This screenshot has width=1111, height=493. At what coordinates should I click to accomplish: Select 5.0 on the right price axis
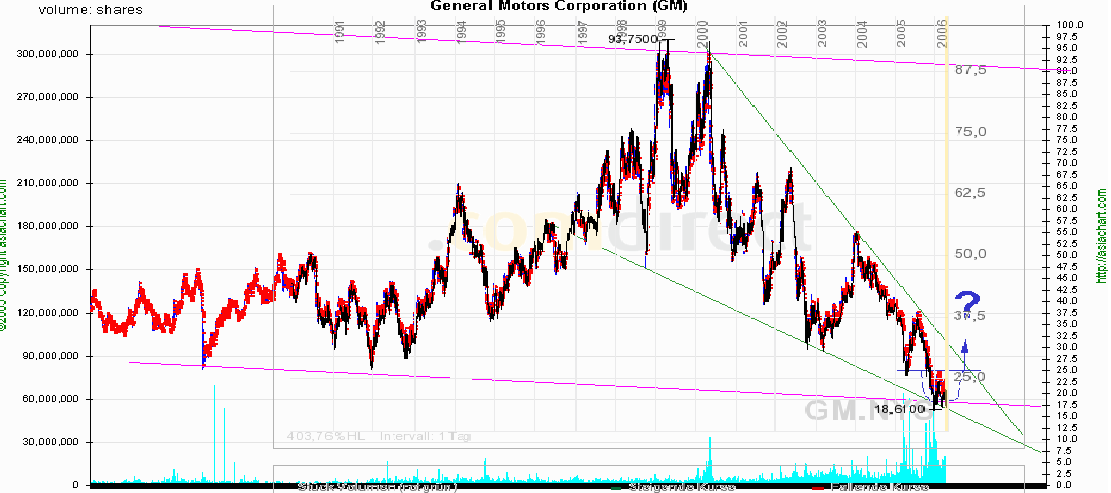(x=1064, y=462)
